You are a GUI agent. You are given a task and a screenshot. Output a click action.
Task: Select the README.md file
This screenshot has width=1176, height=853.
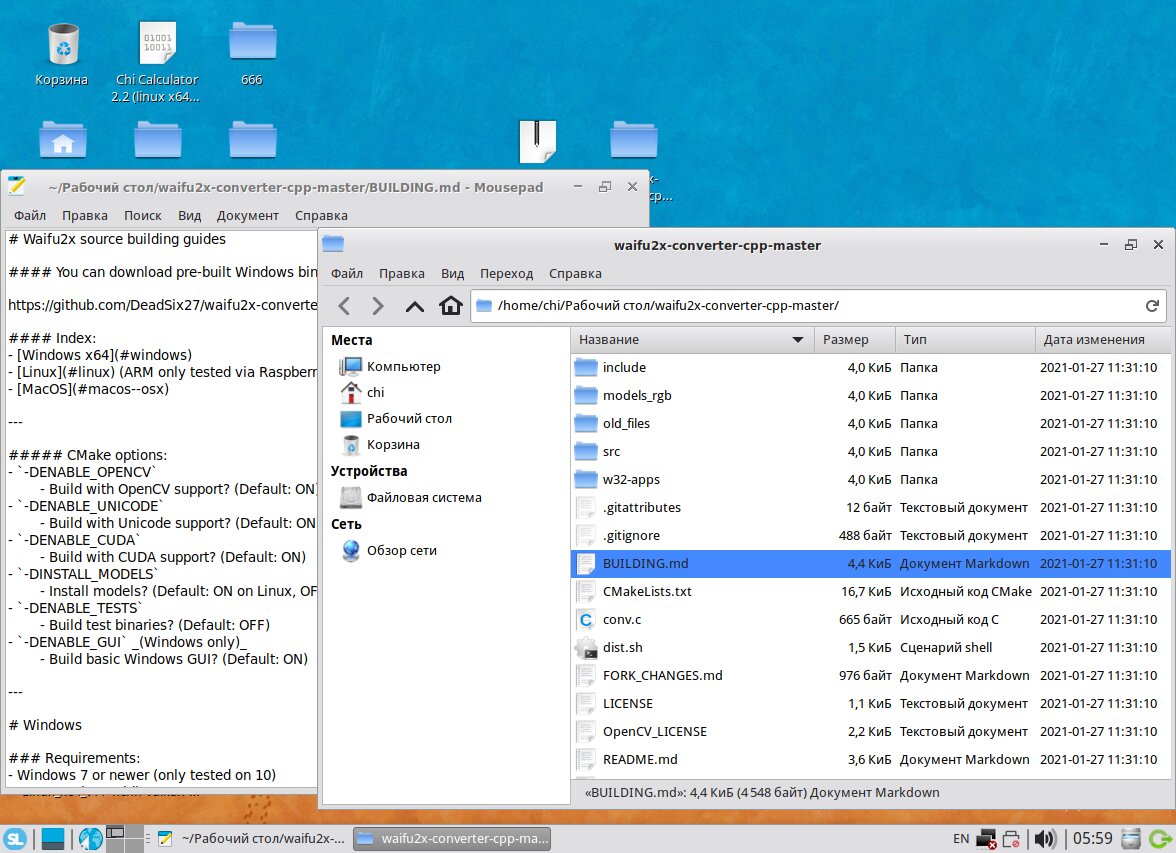tap(639, 760)
